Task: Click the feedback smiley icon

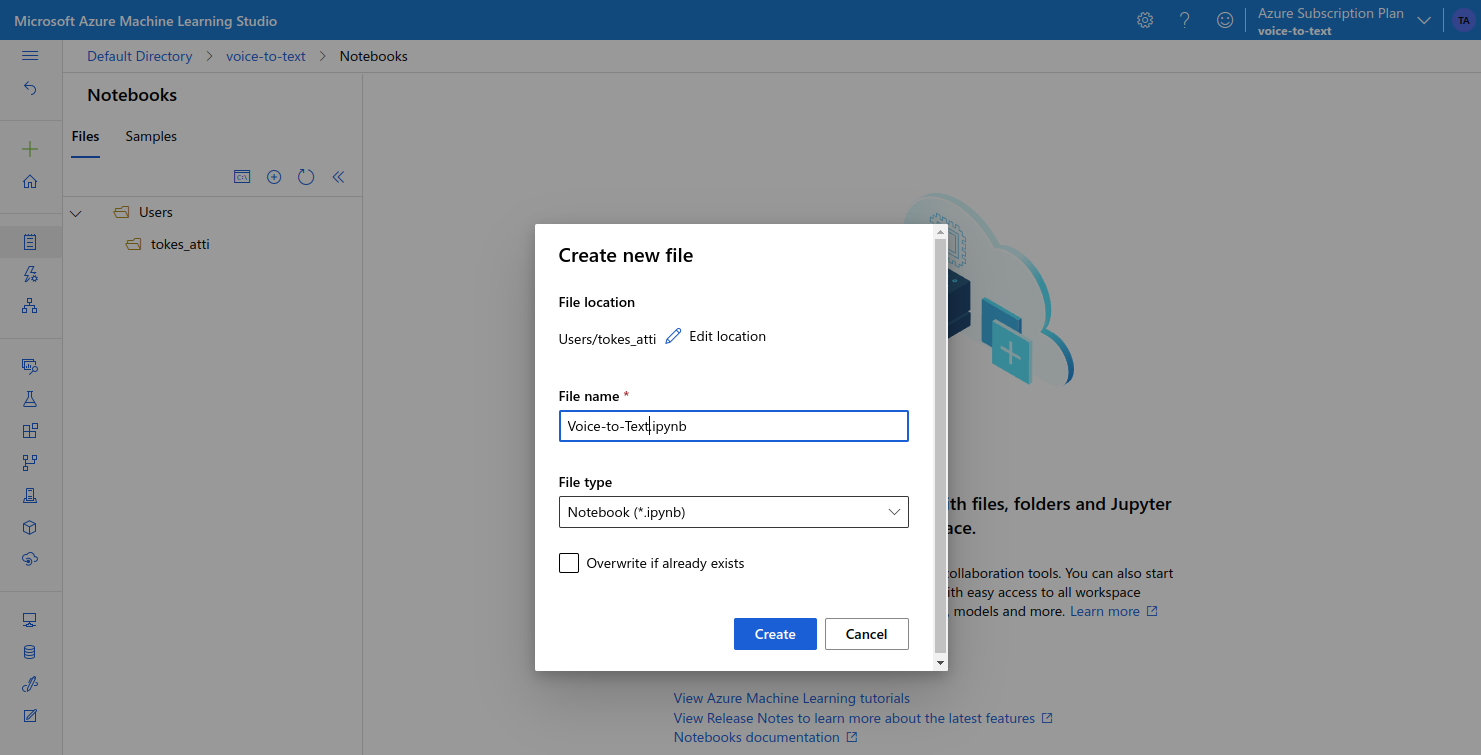Action: [x=1225, y=20]
